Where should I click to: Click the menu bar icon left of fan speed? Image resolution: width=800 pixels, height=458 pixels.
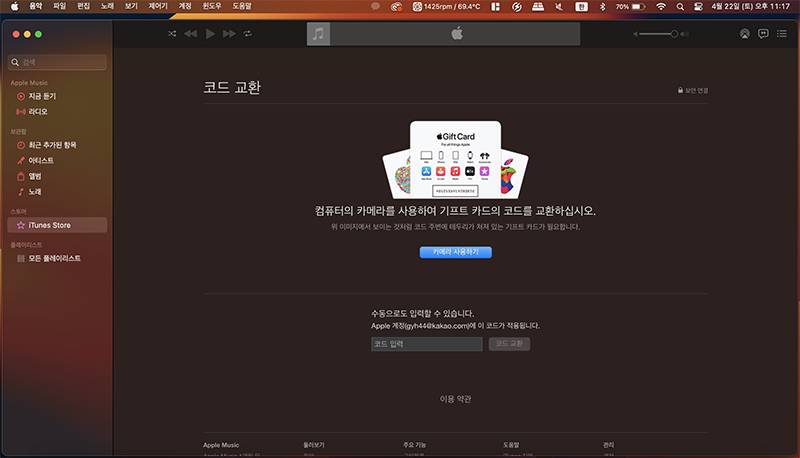point(396,6)
